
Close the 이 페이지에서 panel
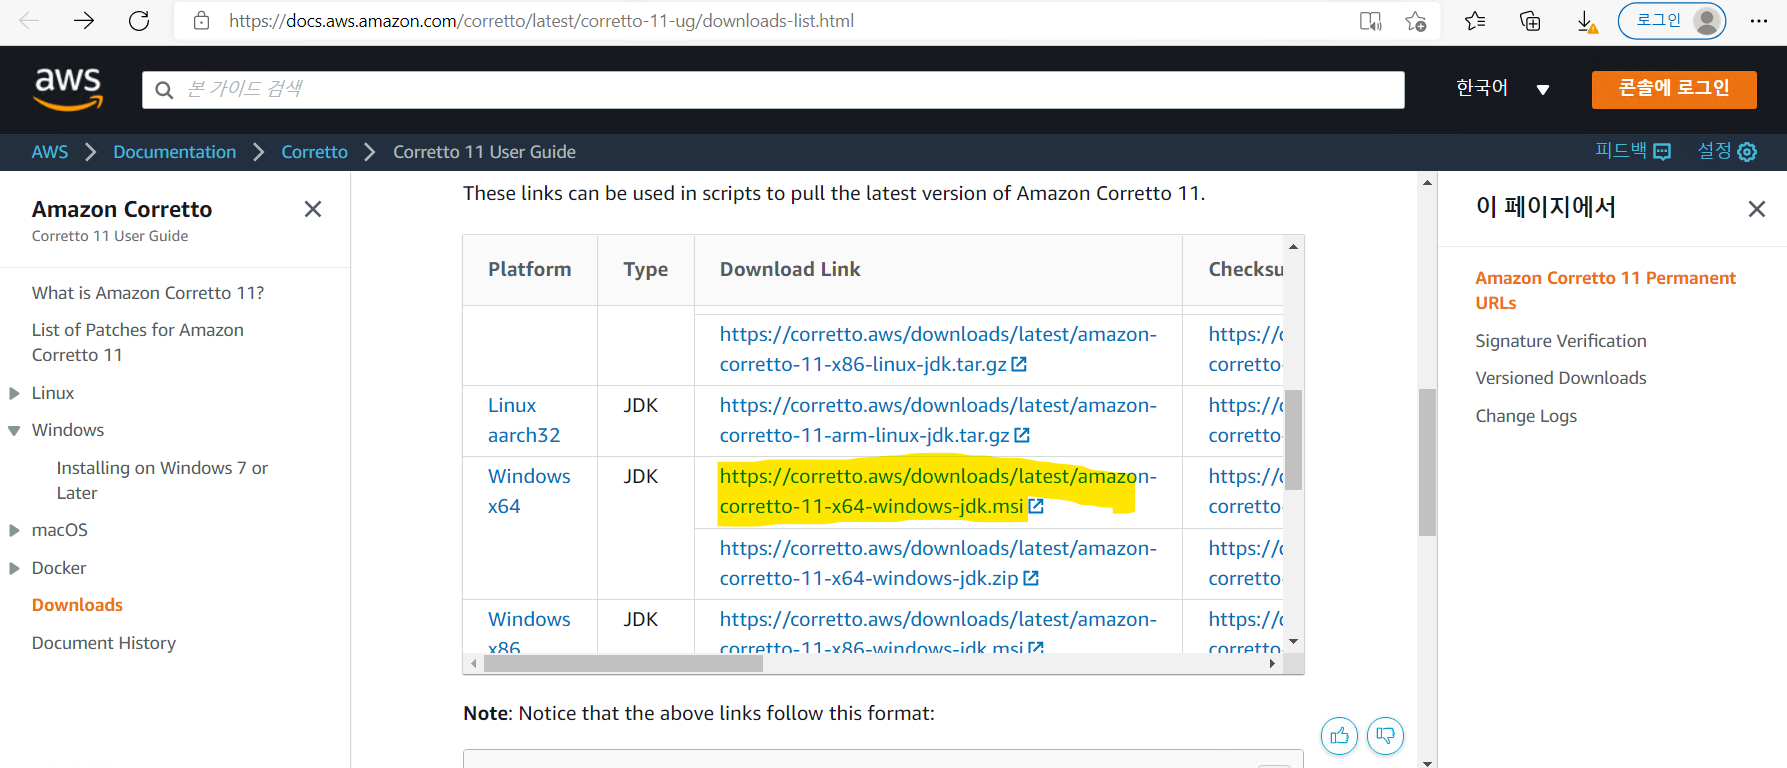[1757, 209]
